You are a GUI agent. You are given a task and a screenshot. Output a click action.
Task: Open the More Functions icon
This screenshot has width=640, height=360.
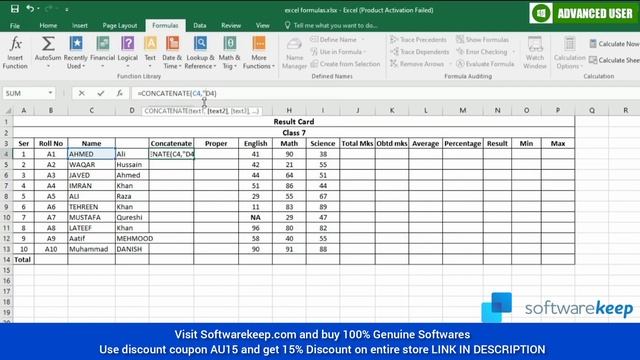[x=259, y=43]
